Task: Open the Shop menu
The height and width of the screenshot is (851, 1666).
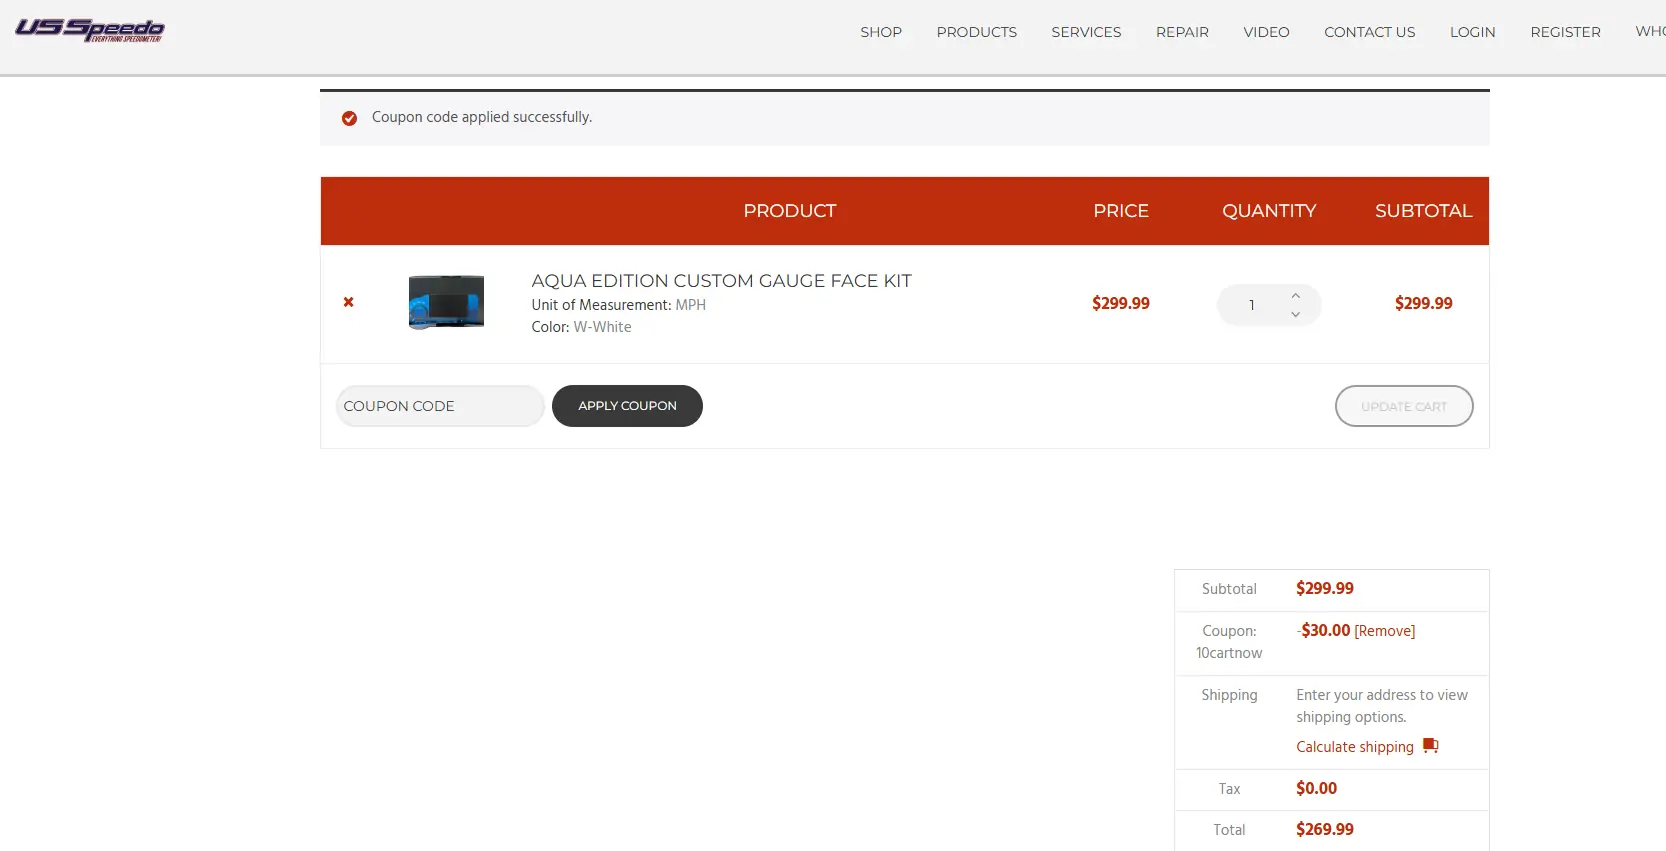Action: click(x=880, y=32)
